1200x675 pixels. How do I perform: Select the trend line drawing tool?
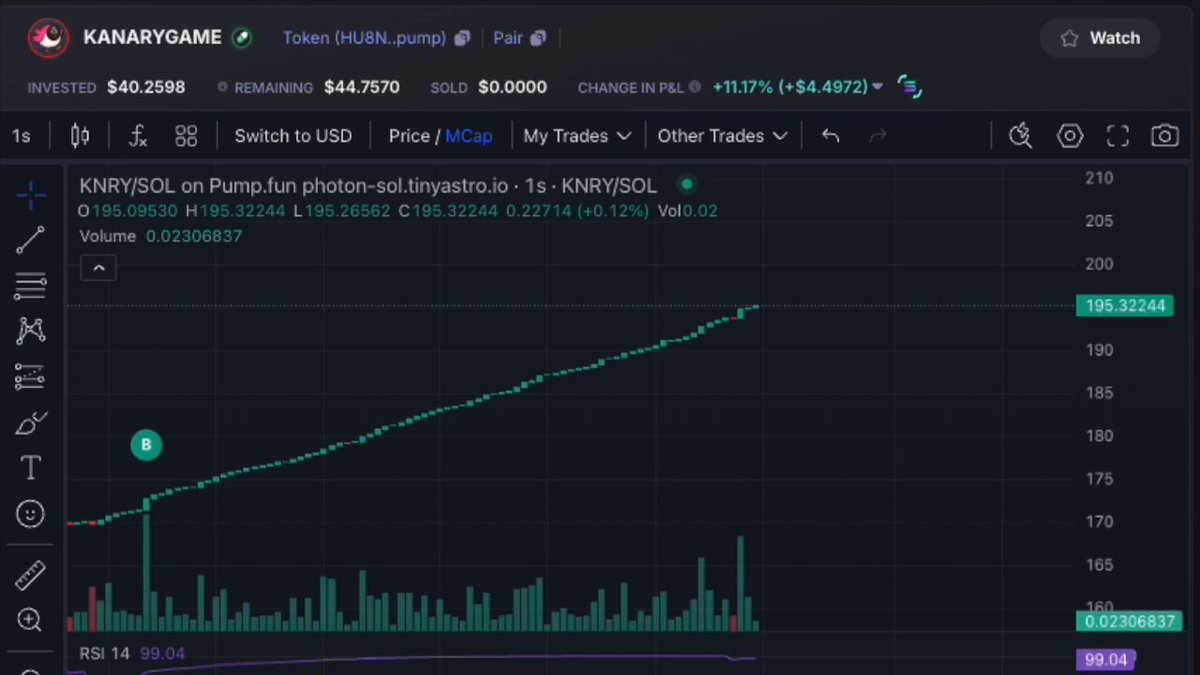tap(31, 240)
